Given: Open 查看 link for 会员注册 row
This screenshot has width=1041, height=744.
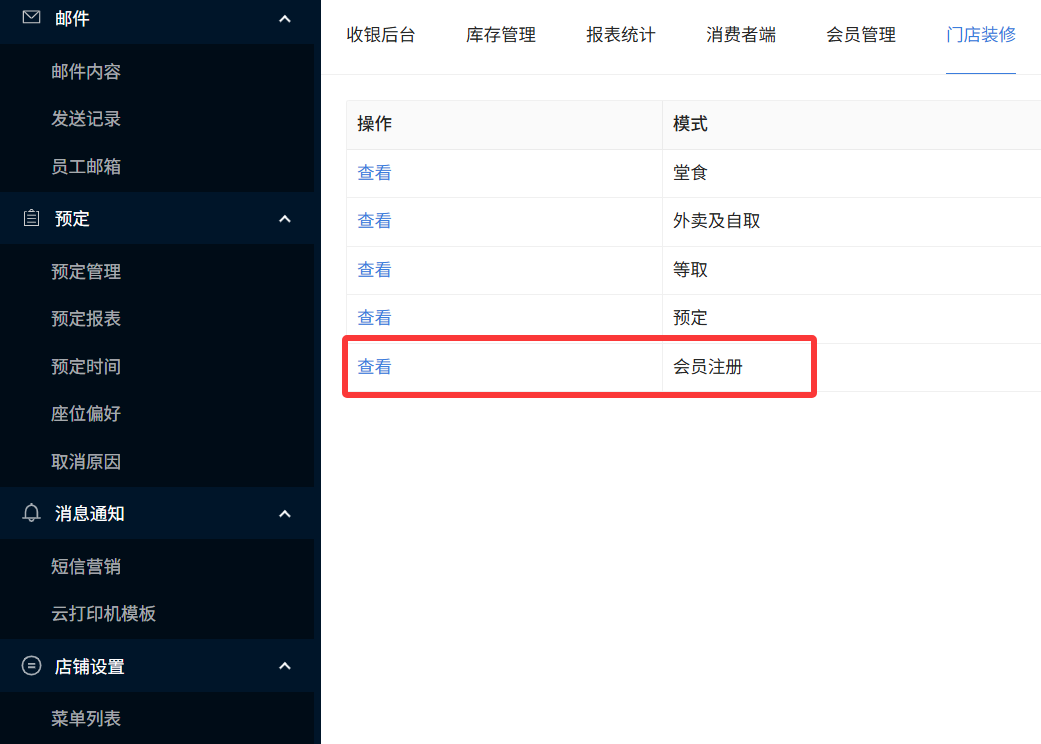Looking at the screenshot, I should click(374, 367).
